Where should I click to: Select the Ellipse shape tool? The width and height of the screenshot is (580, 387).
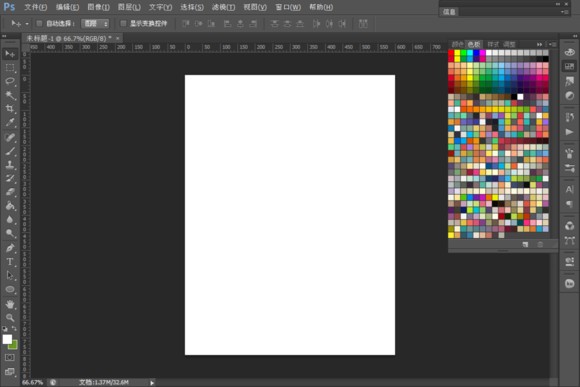(x=10, y=289)
